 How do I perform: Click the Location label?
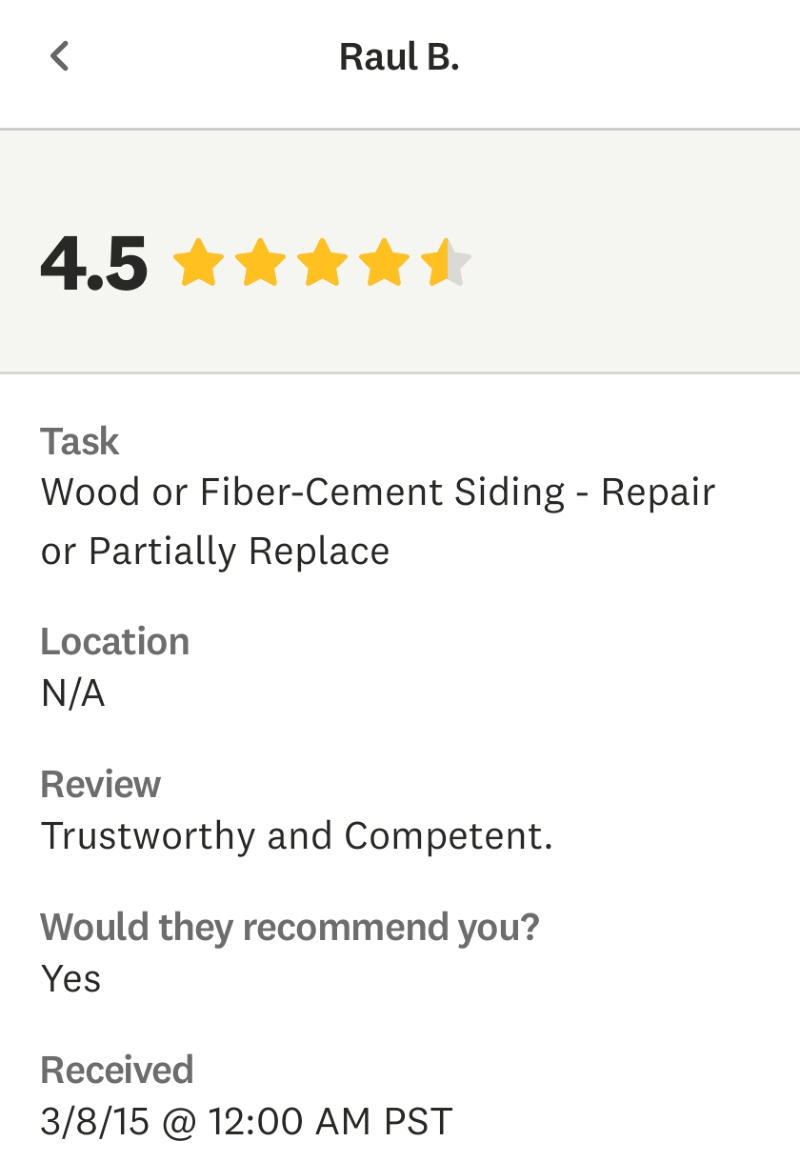pyautogui.click(x=114, y=641)
